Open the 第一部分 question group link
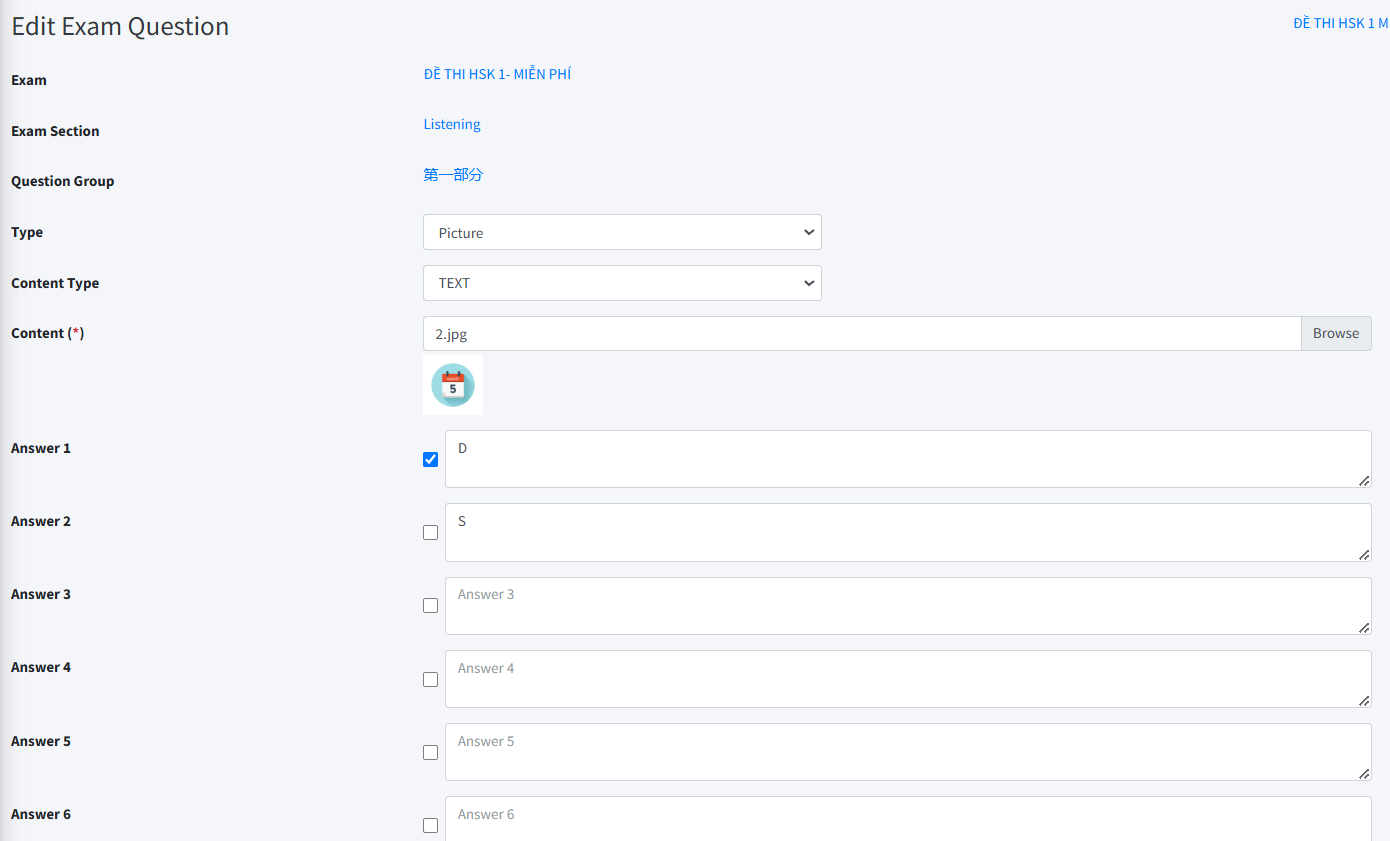 [x=453, y=175]
